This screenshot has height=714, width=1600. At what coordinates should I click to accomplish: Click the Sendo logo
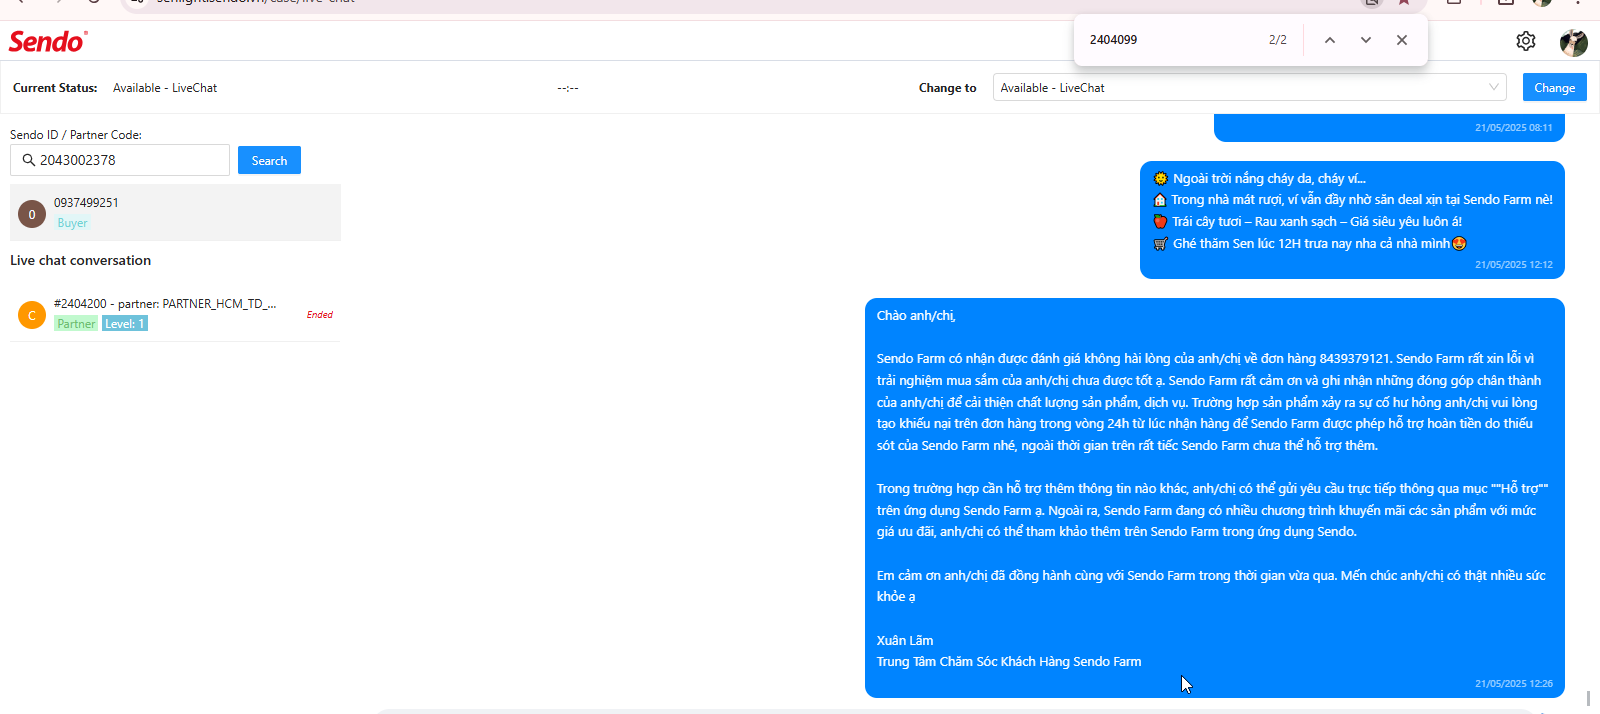48,42
